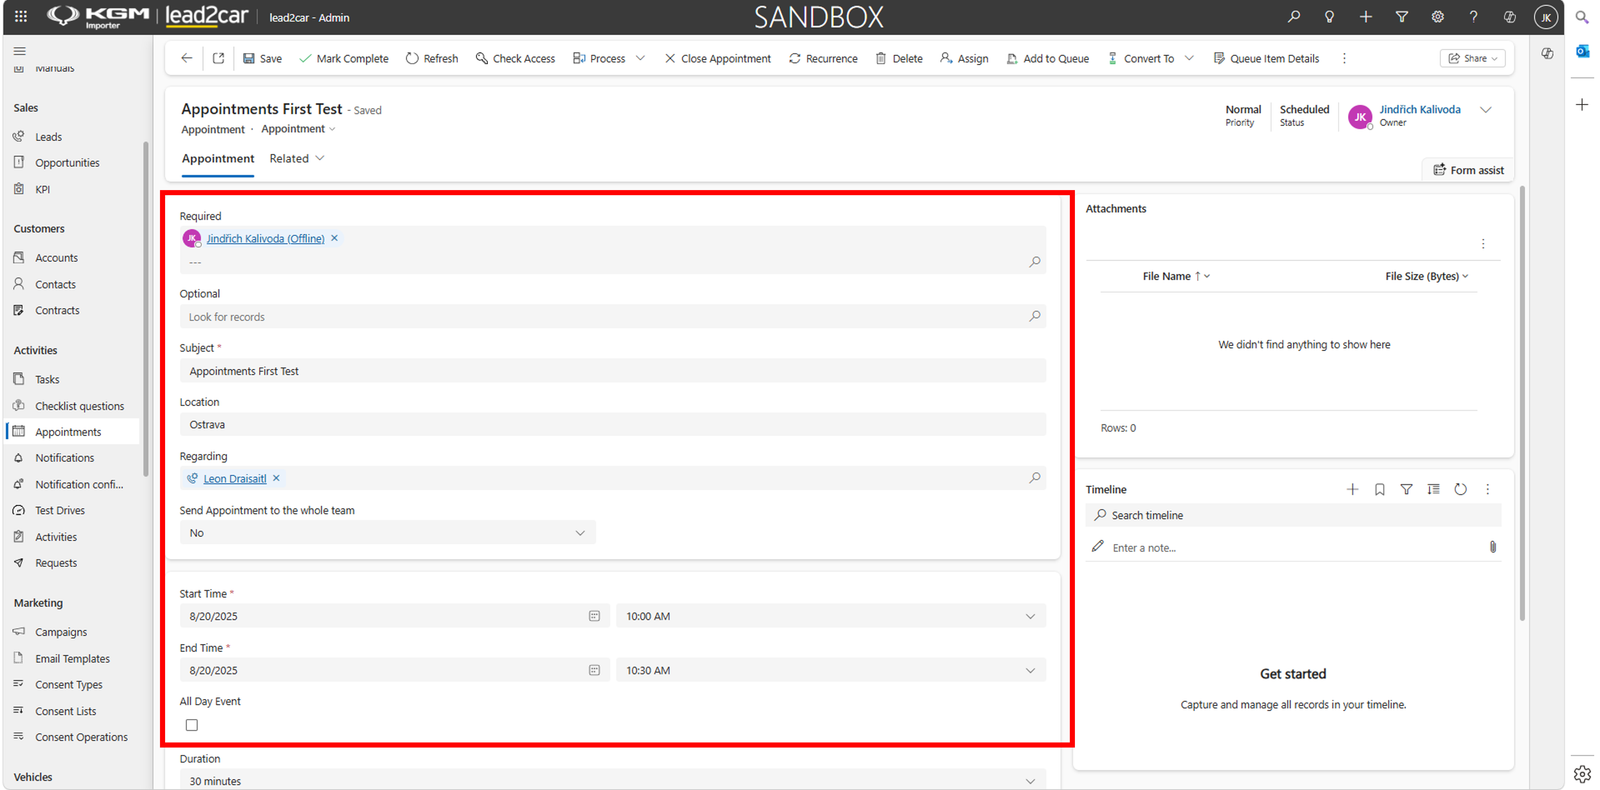Toggle the All Day Event checkbox
1600x790 pixels.
click(192, 725)
